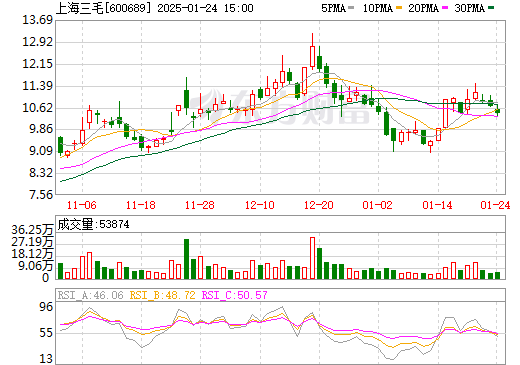Select the 01-14 date axis label

pyautogui.click(x=437, y=205)
